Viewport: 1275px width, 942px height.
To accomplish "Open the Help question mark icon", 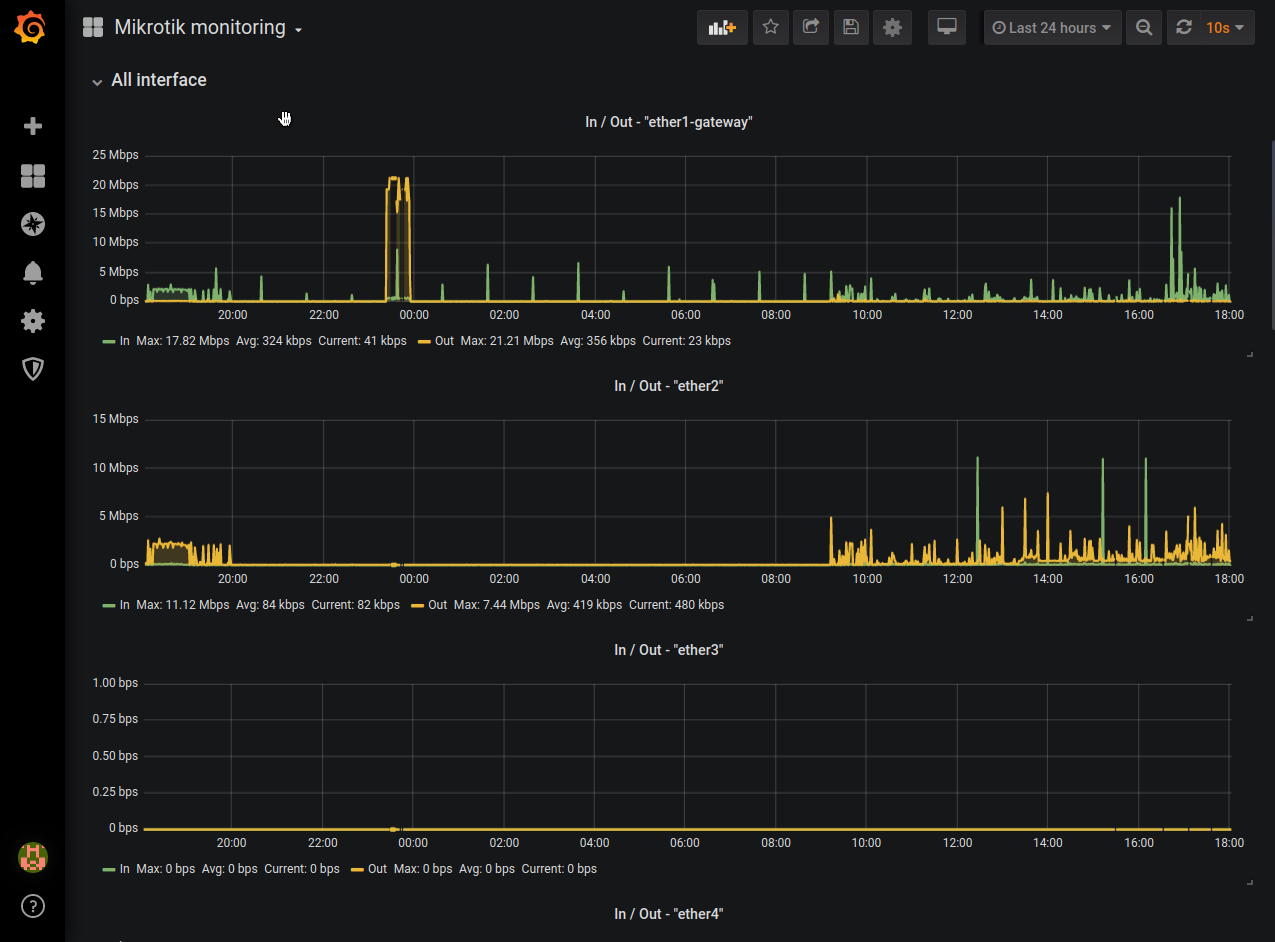I will [x=33, y=907].
